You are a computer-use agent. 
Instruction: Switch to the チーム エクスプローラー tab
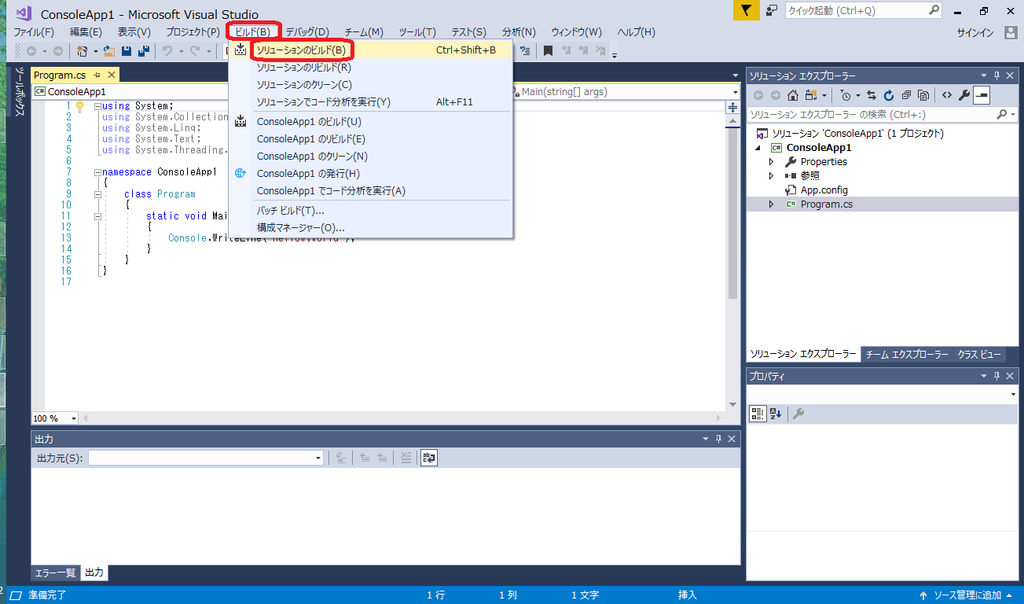906,355
